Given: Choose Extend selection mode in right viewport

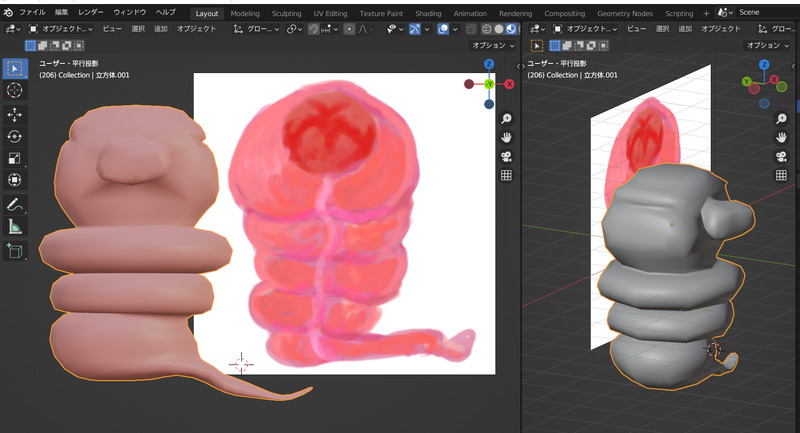Looking at the screenshot, I should pos(567,46).
